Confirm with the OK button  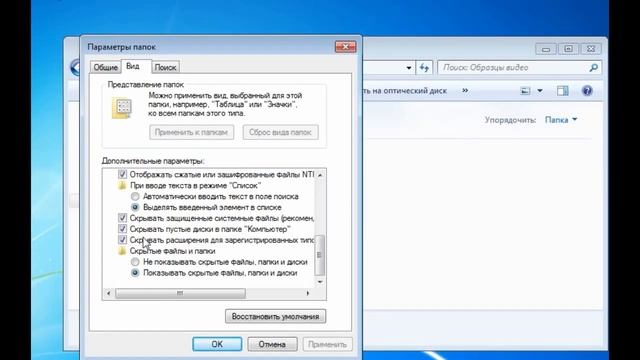point(217,344)
